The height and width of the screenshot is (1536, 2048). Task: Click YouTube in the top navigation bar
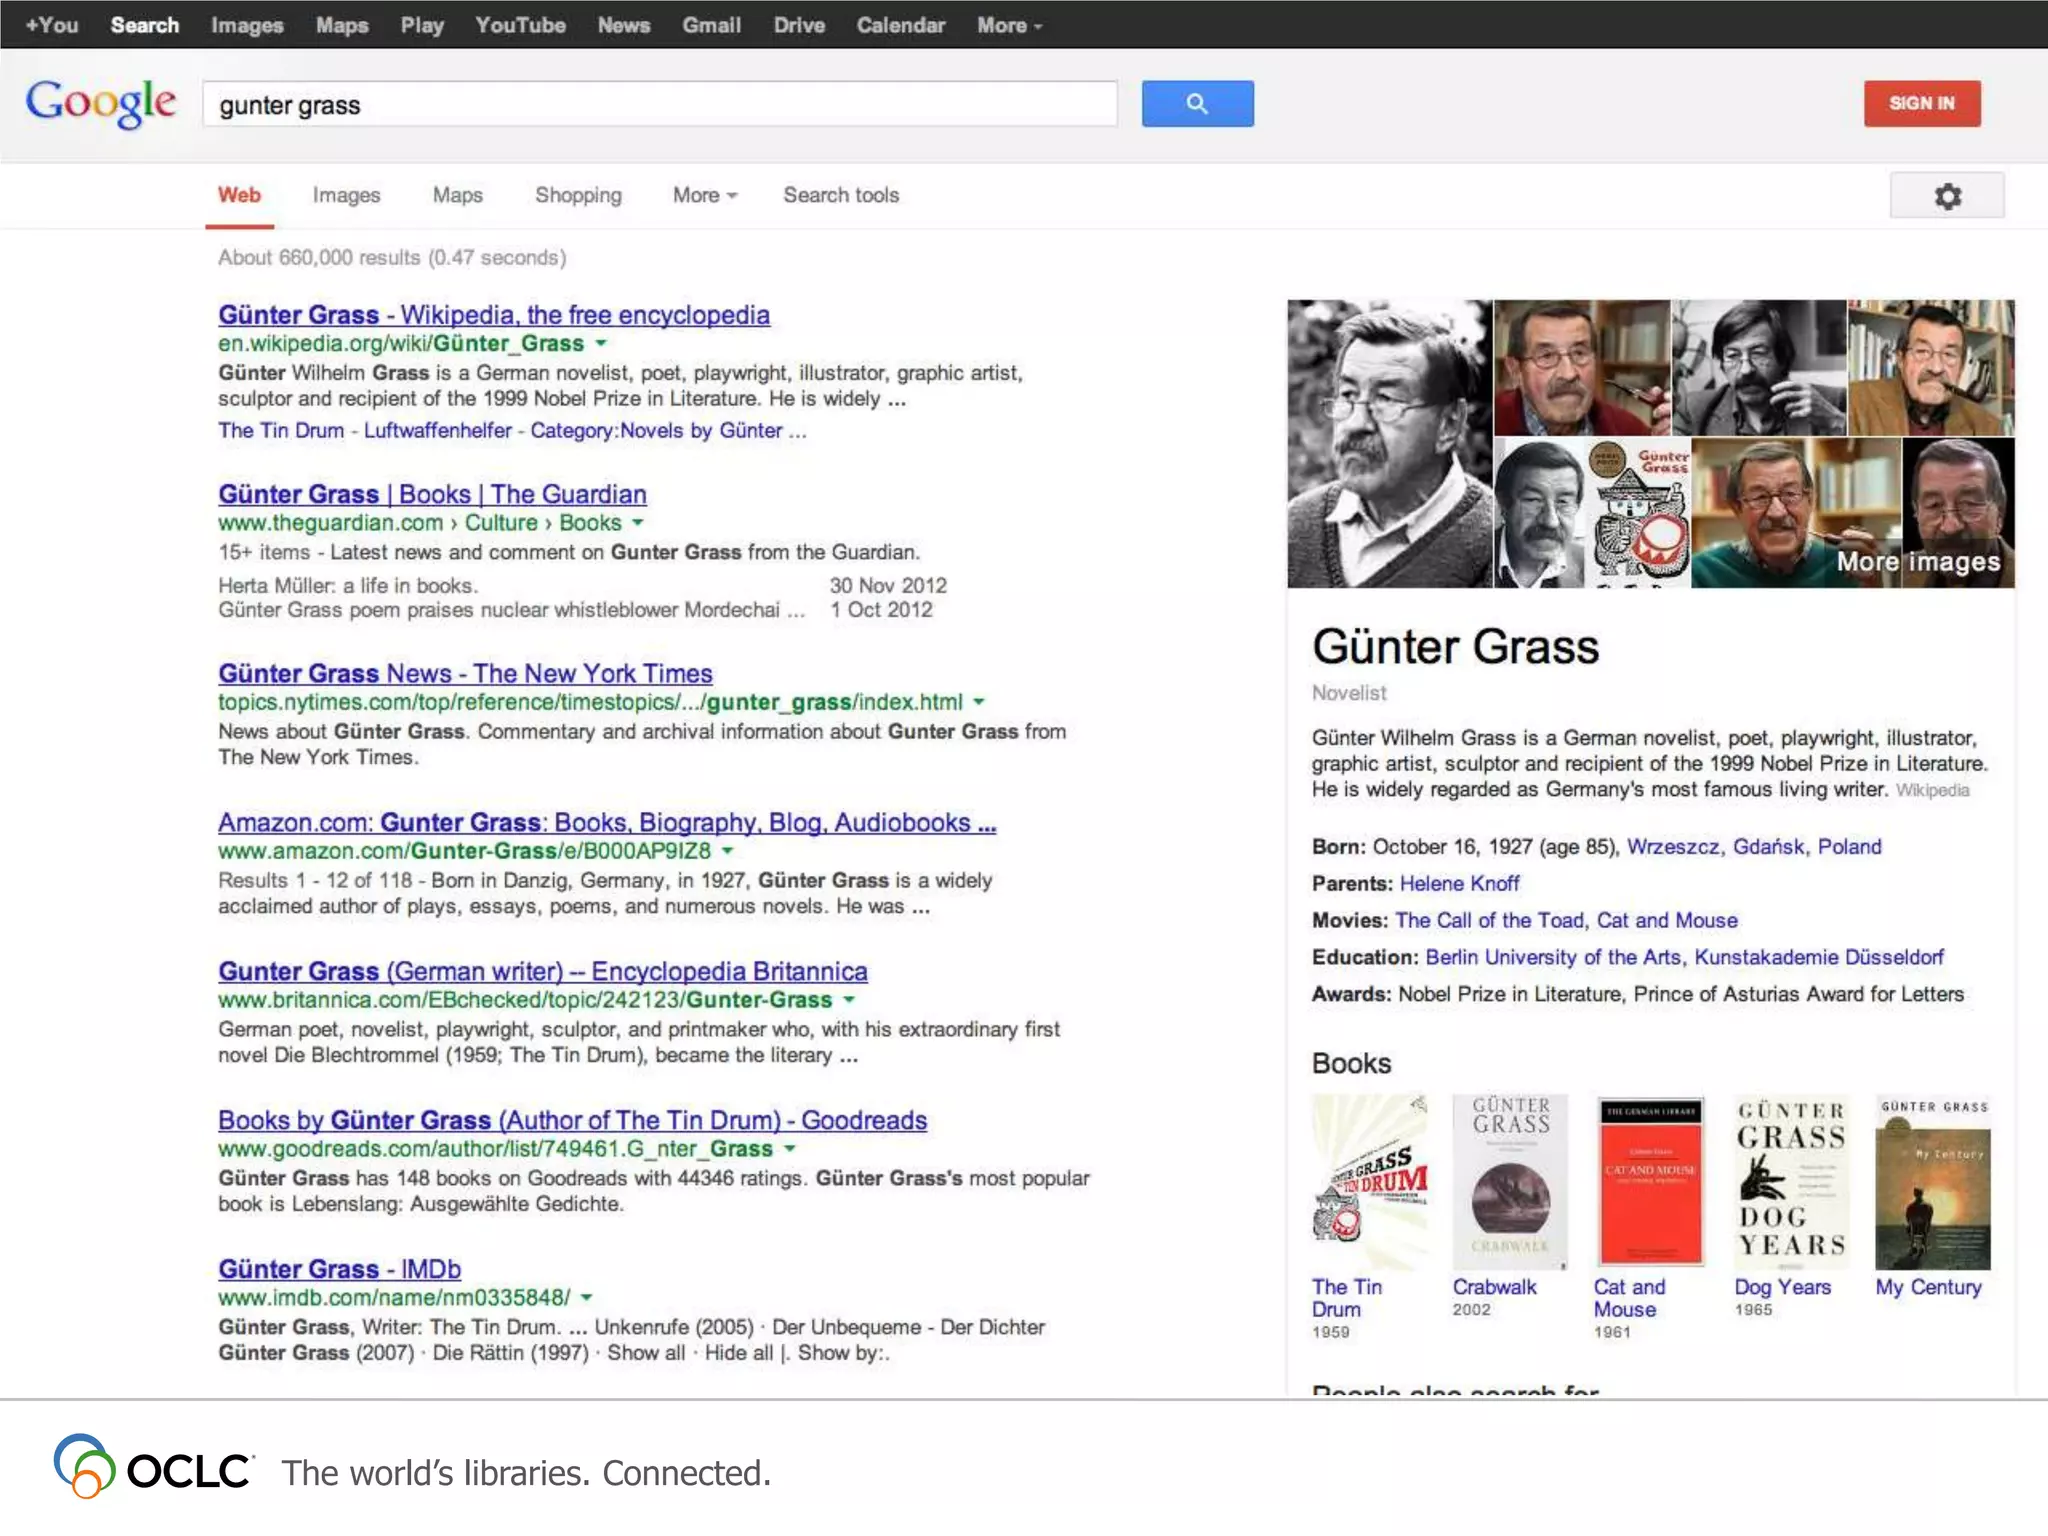point(520,26)
